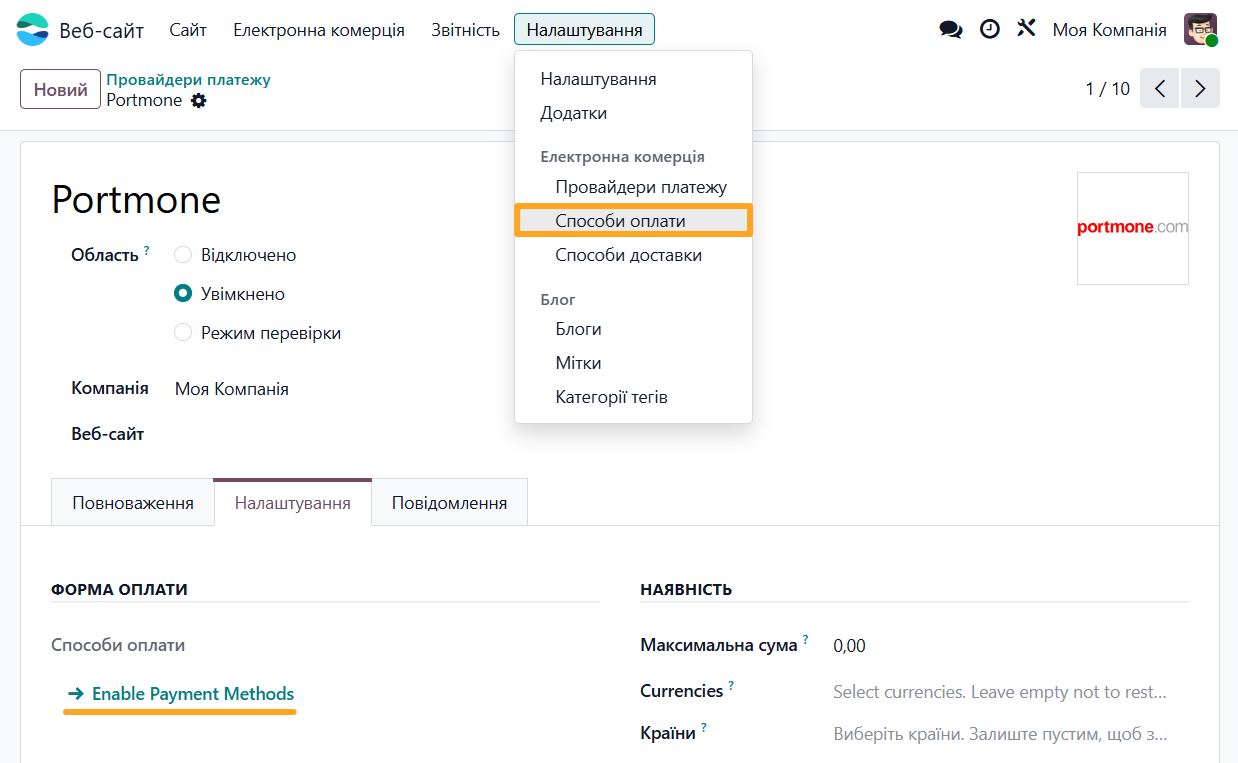The width and height of the screenshot is (1238, 763).
Task: Edit the Portmone provider name field
Action: (x=136, y=199)
